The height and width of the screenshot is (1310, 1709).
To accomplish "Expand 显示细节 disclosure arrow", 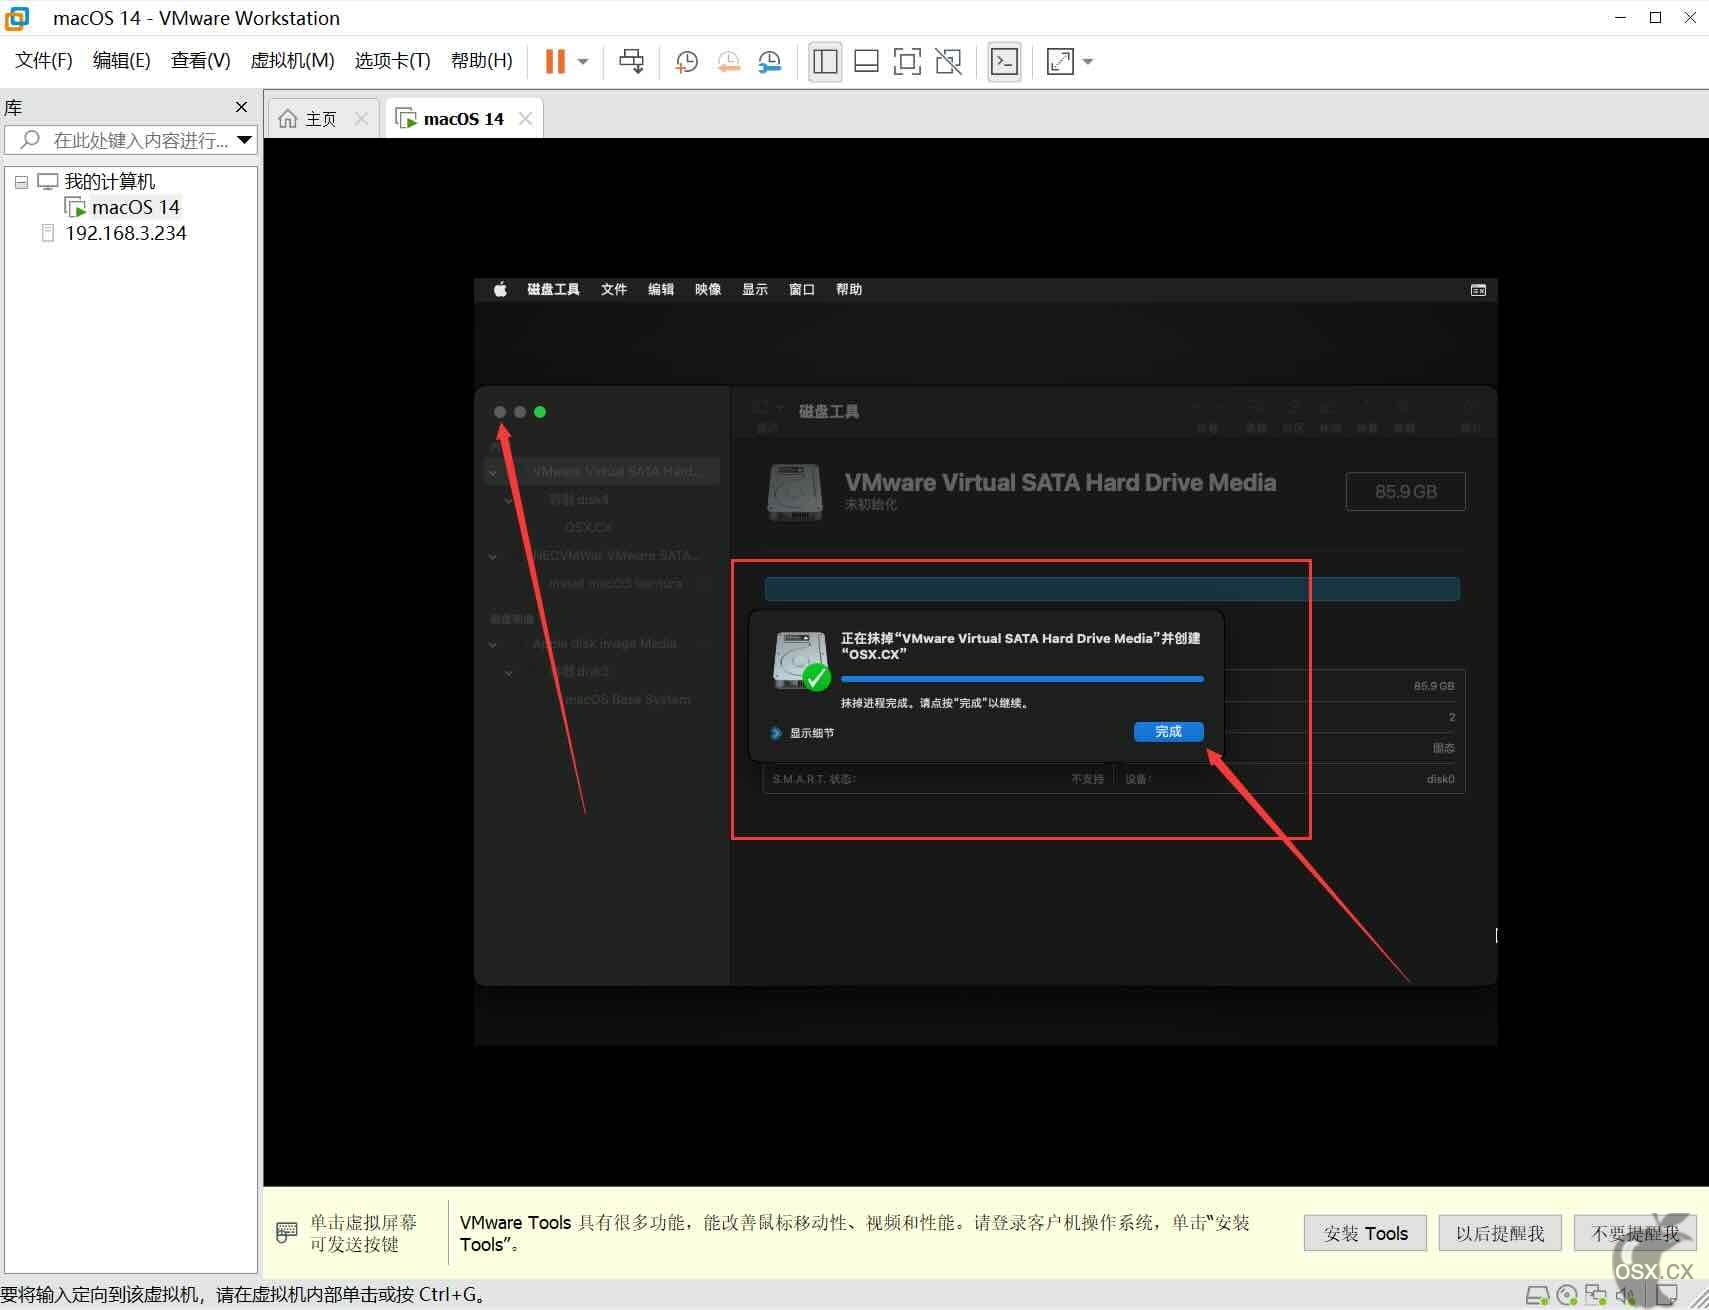I will 776,733.
